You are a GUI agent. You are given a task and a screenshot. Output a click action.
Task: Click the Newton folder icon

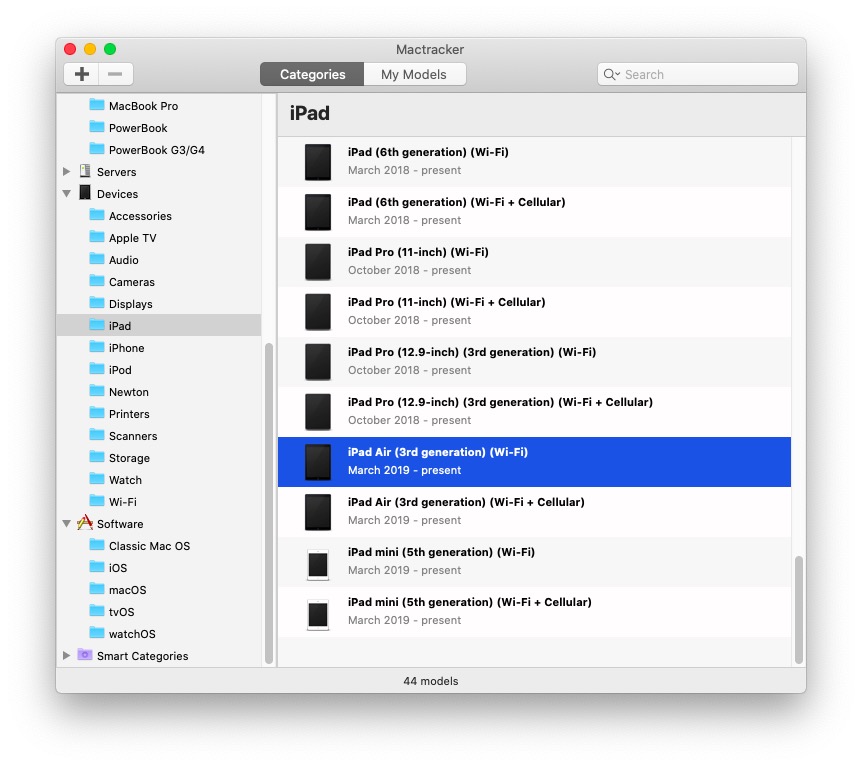click(x=97, y=390)
